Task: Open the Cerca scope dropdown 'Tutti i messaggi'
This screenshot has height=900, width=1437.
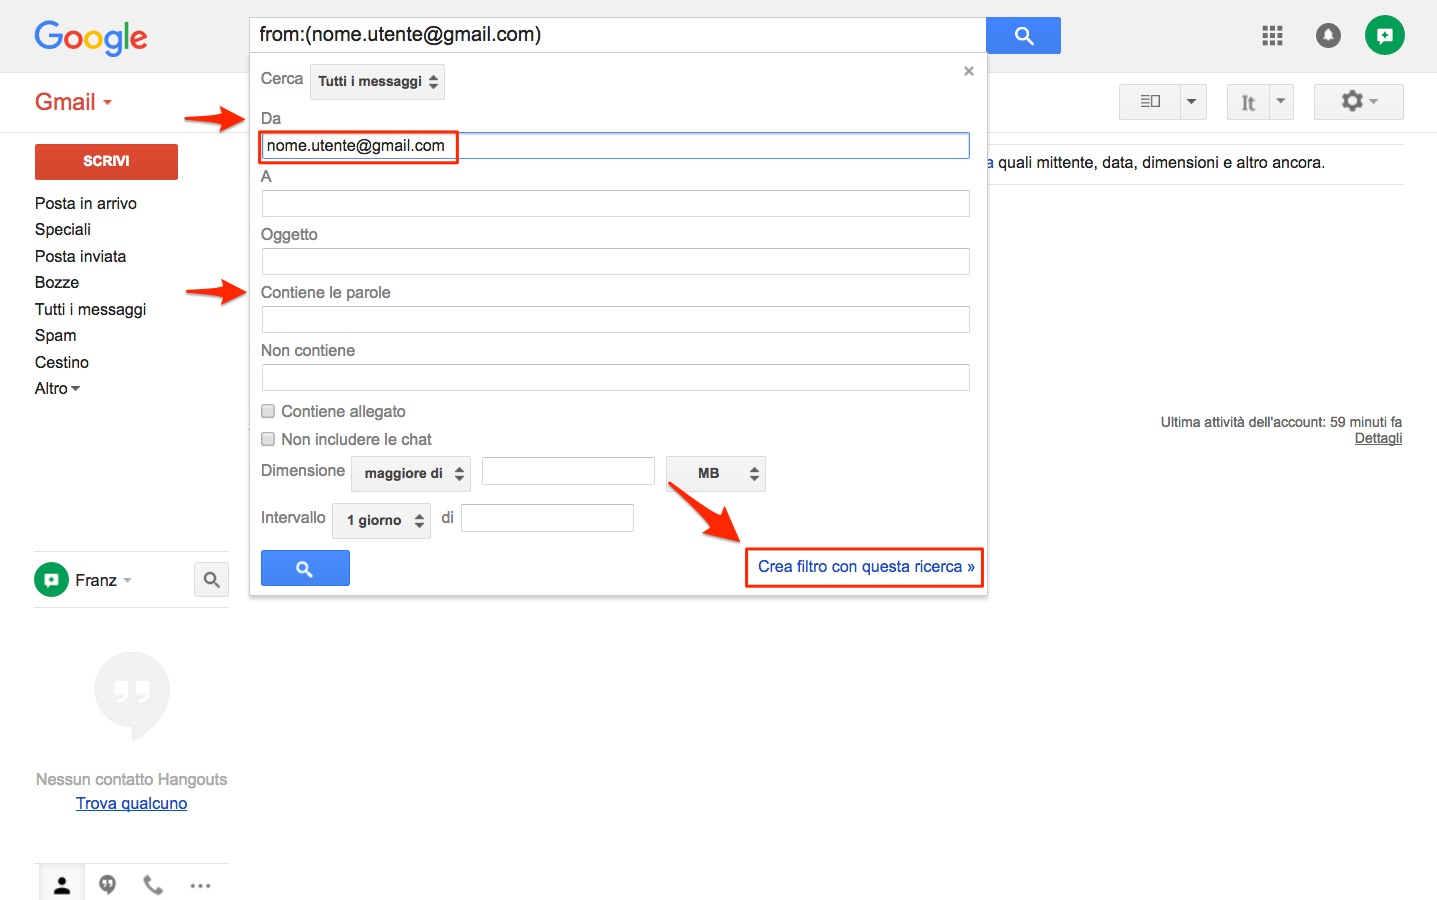Action: [x=377, y=81]
